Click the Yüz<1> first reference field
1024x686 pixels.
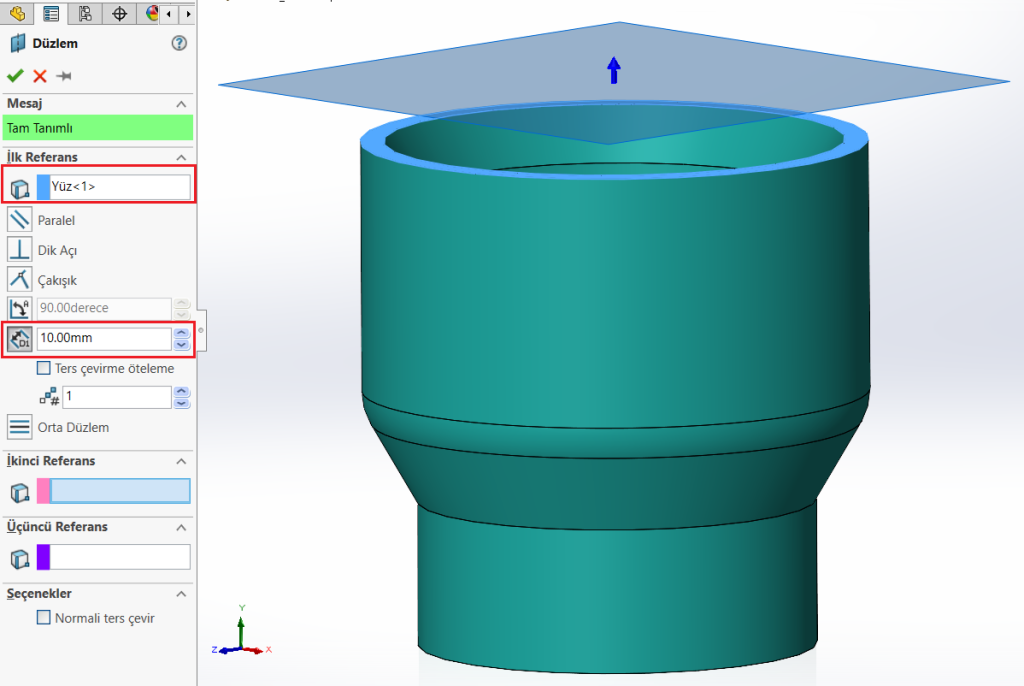119,187
